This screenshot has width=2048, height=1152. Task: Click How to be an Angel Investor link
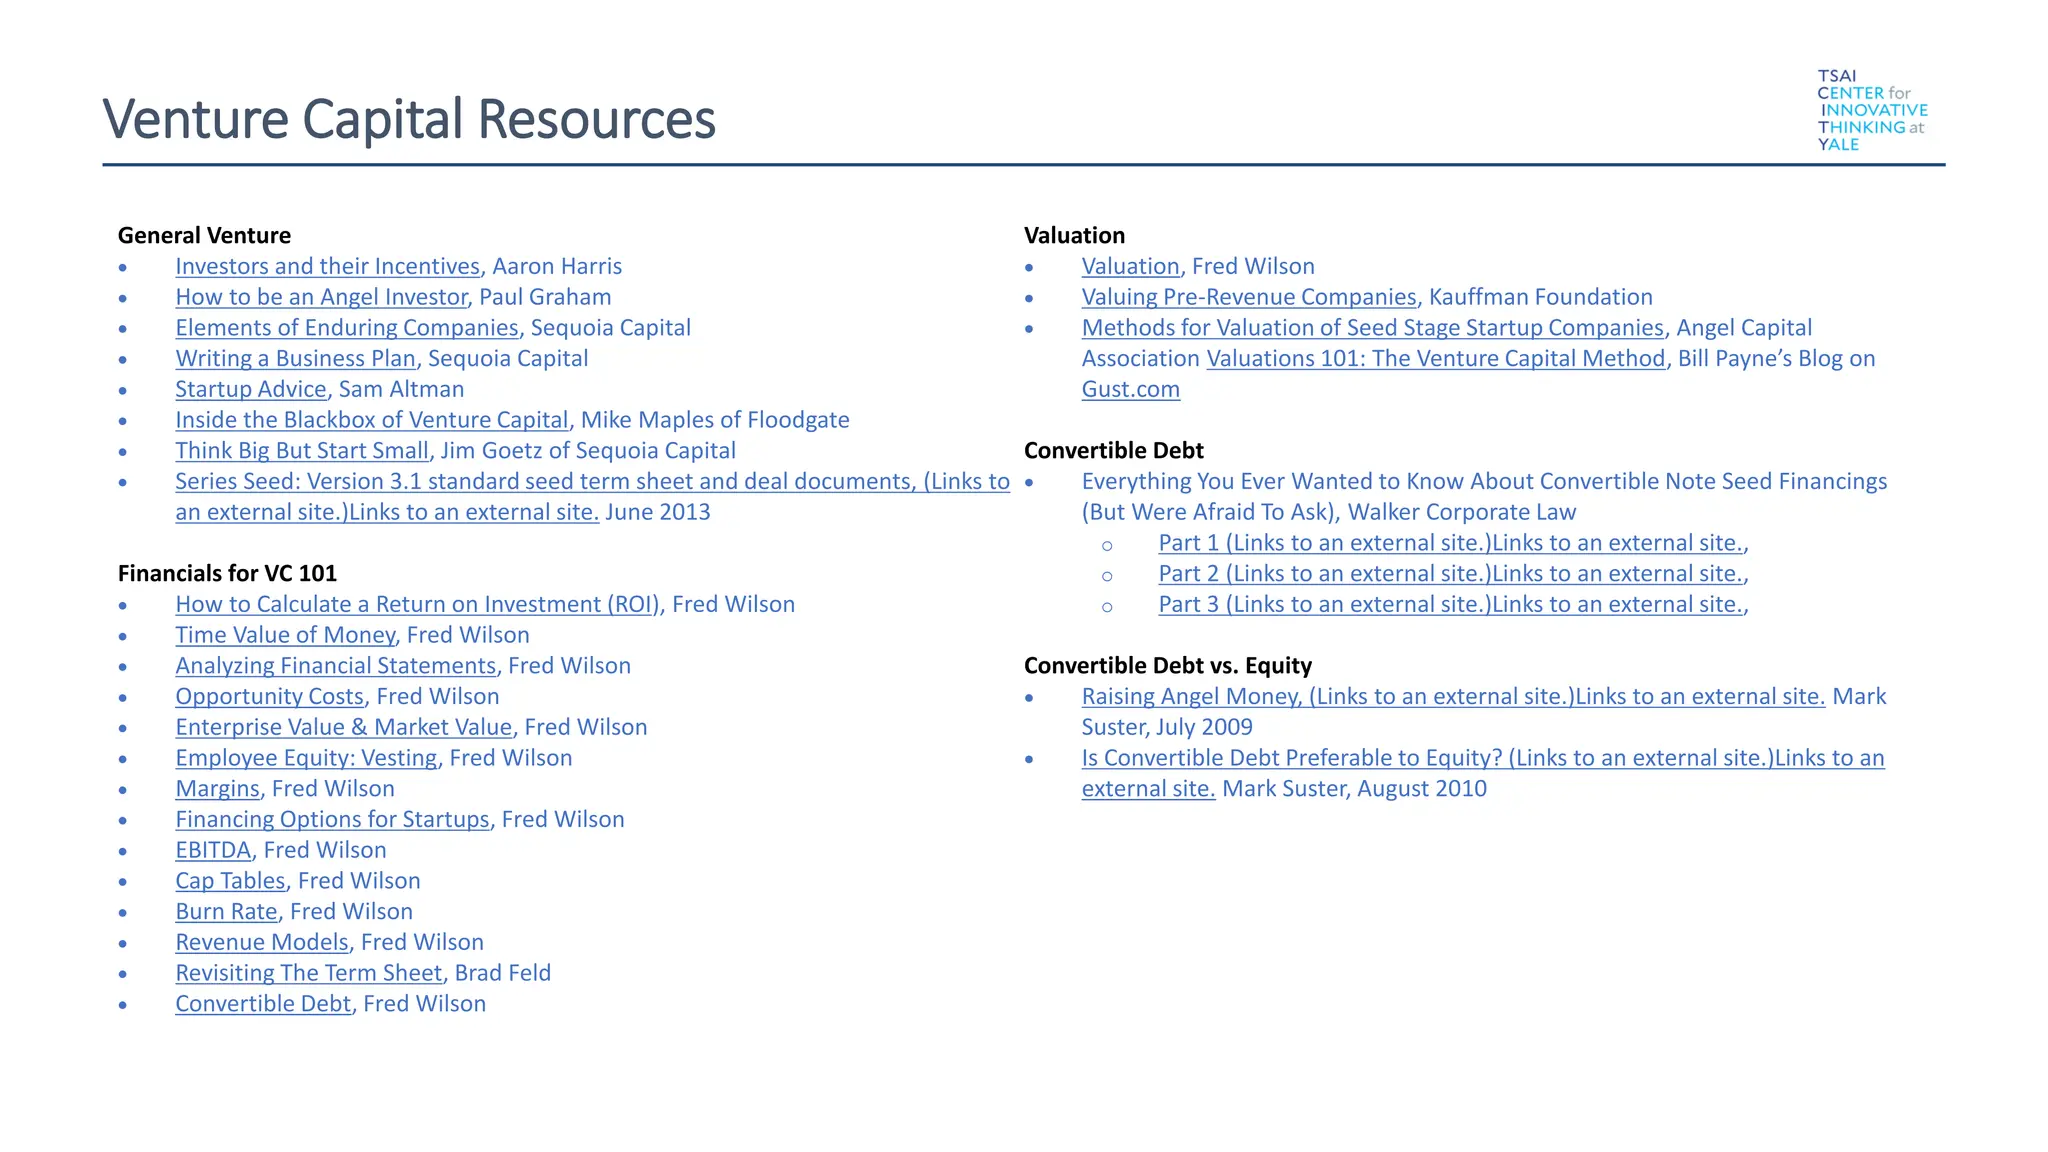(x=321, y=297)
